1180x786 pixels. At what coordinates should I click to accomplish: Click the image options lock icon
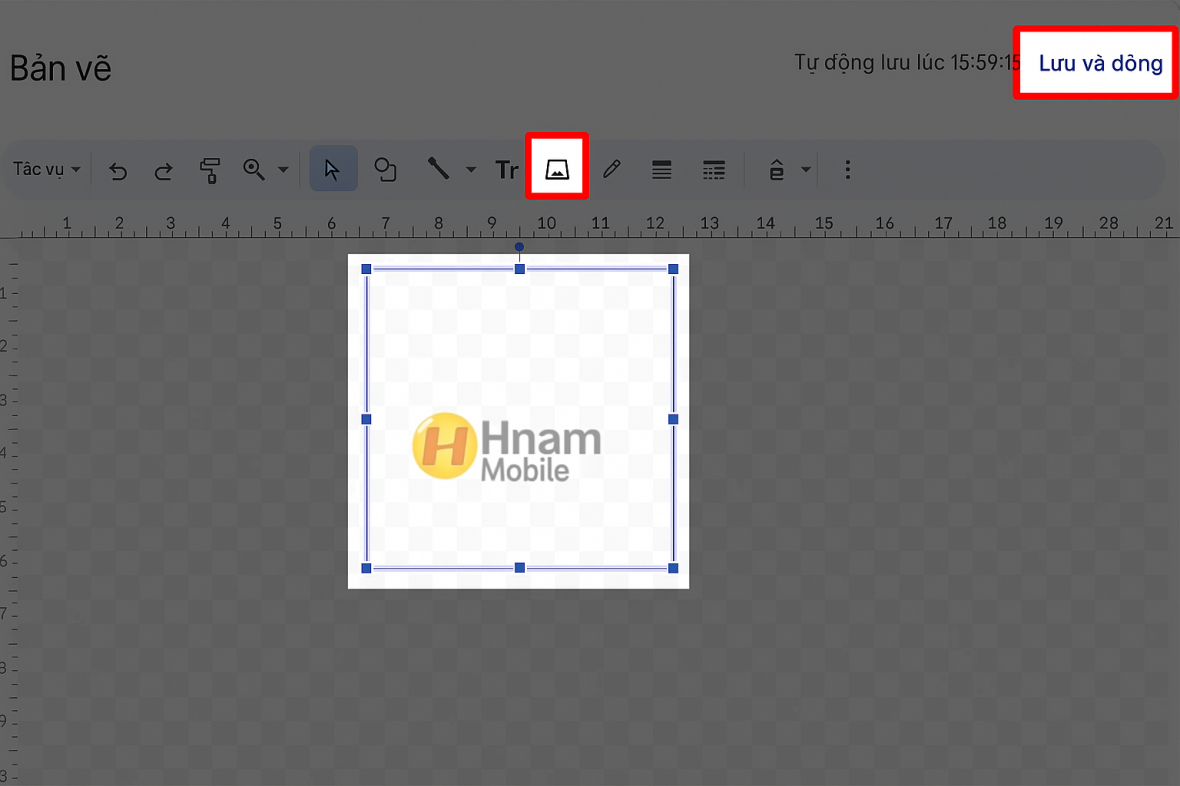[777, 170]
